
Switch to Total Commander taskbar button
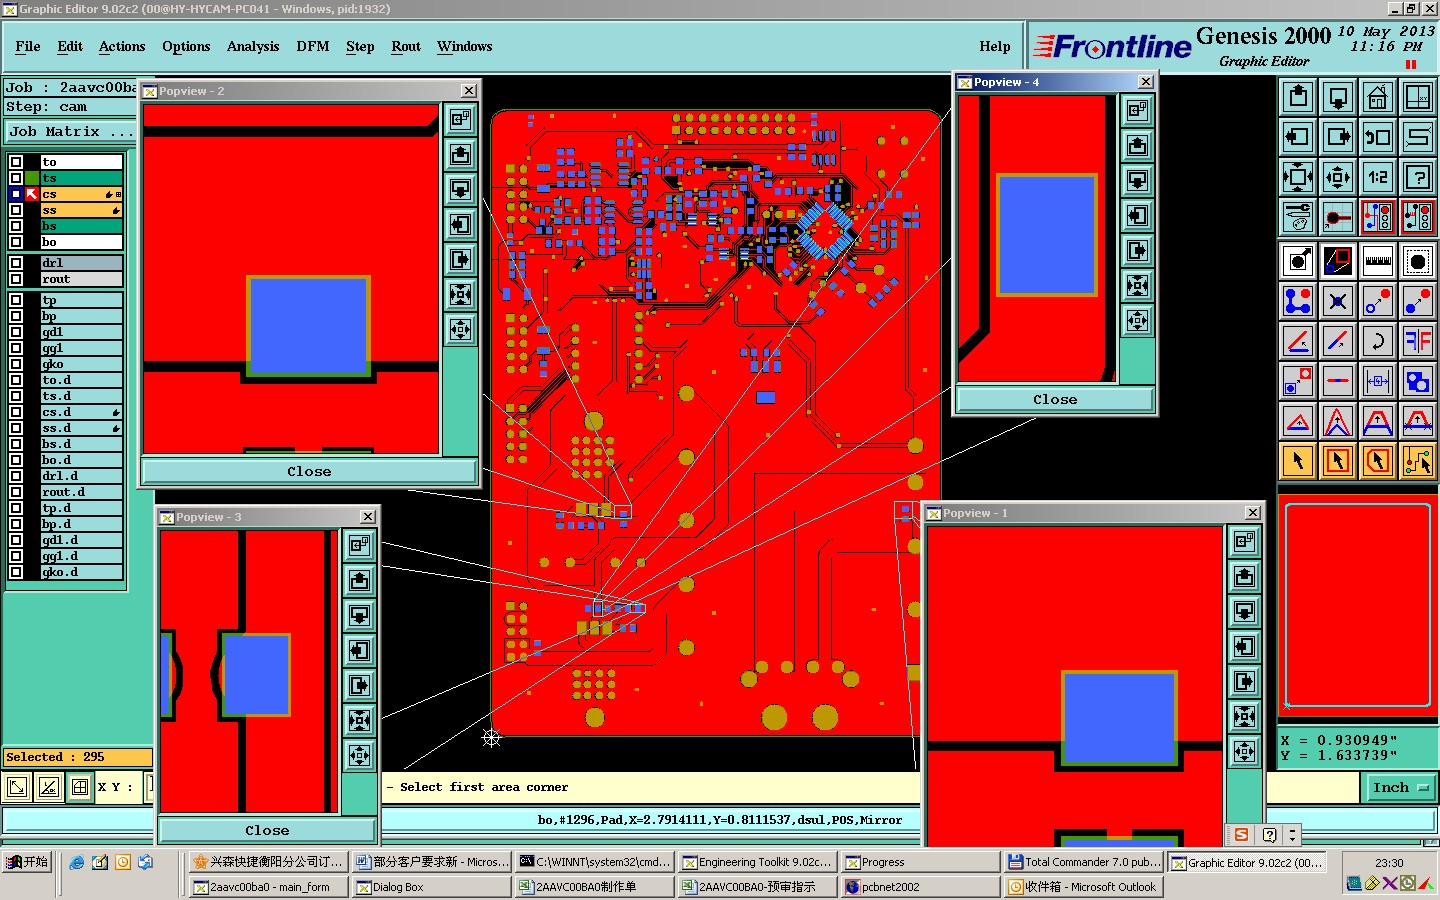pyautogui.click(x=1084, y=862)
